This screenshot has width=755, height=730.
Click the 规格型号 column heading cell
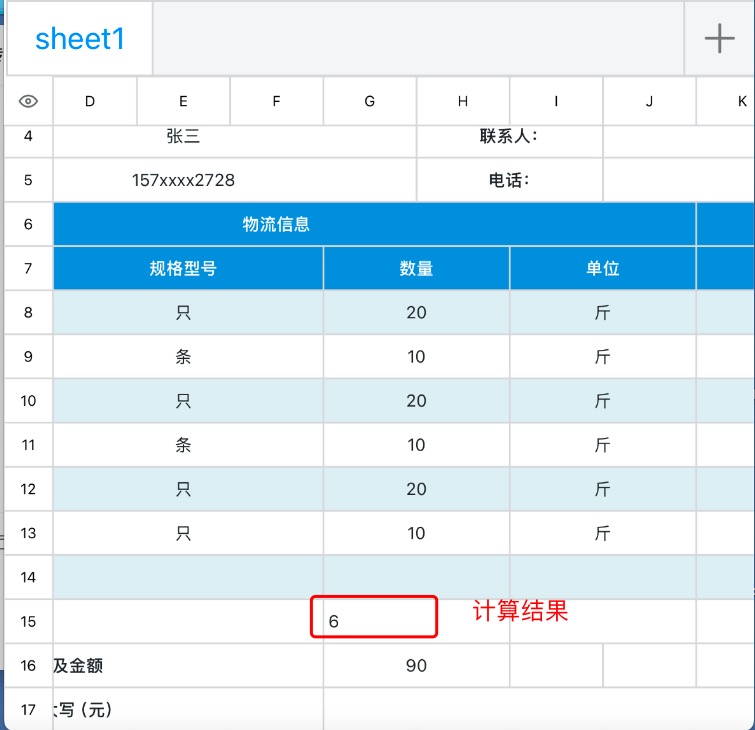click(188, 268)
